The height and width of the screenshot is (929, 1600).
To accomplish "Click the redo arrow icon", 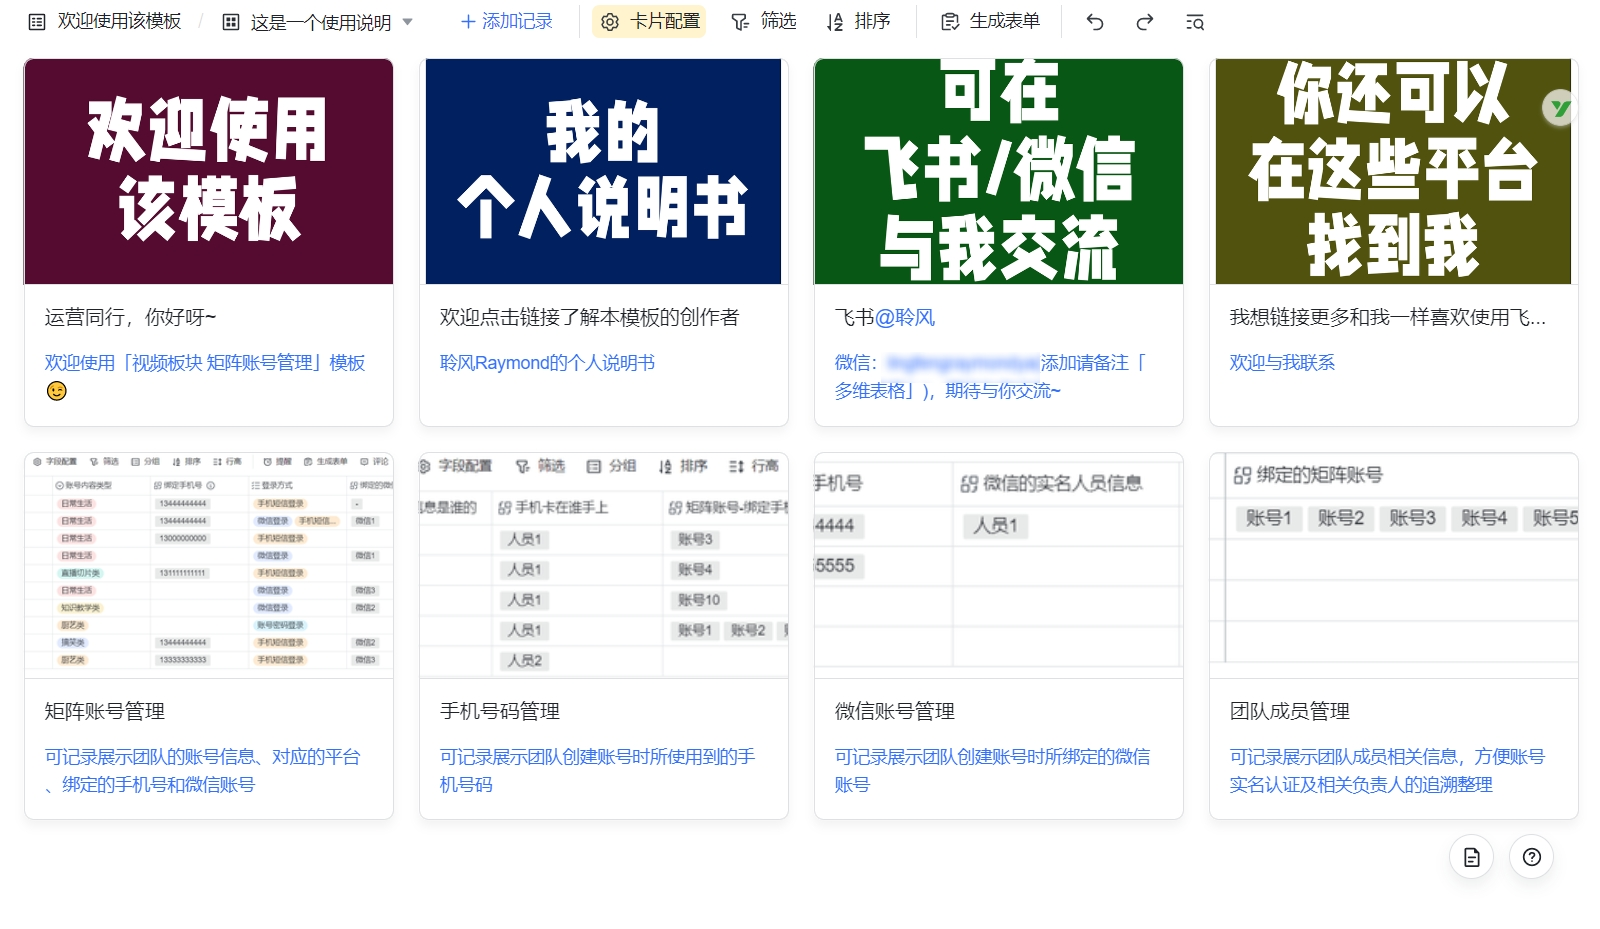I will click(1145, 22).
